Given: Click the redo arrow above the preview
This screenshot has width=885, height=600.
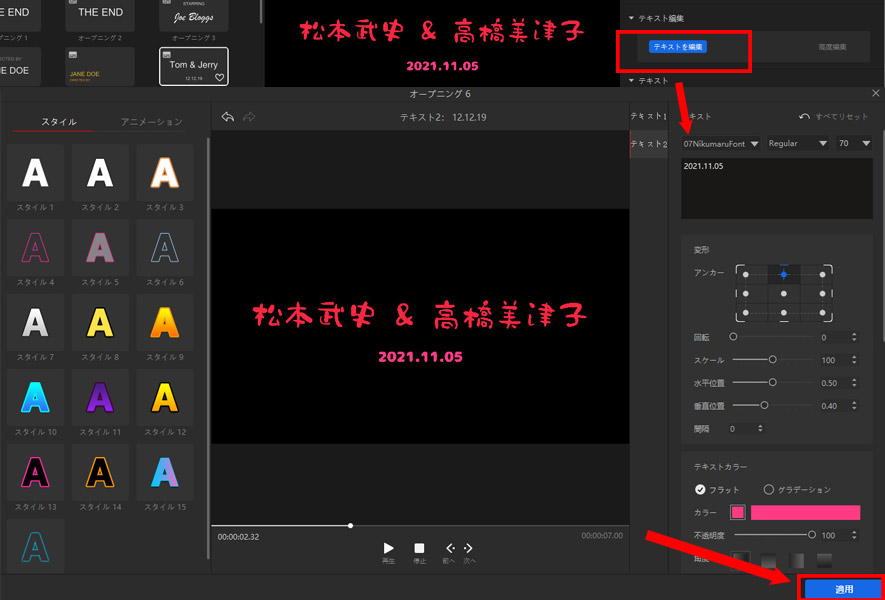Looking at the screenshot, I should point(249,117).
